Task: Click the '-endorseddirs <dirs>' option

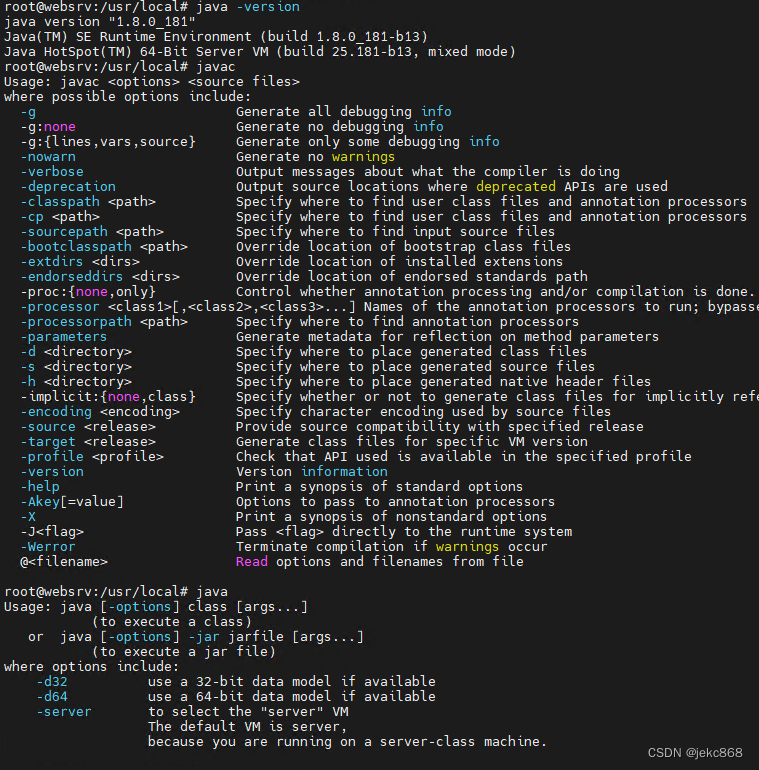Action: pos(100,276)
